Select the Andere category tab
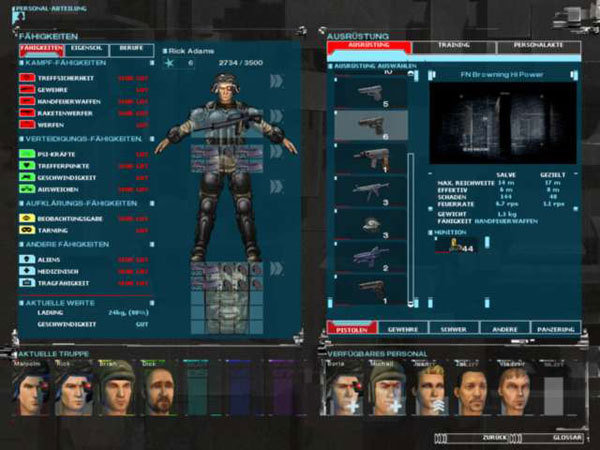 (x=504, y=329)
